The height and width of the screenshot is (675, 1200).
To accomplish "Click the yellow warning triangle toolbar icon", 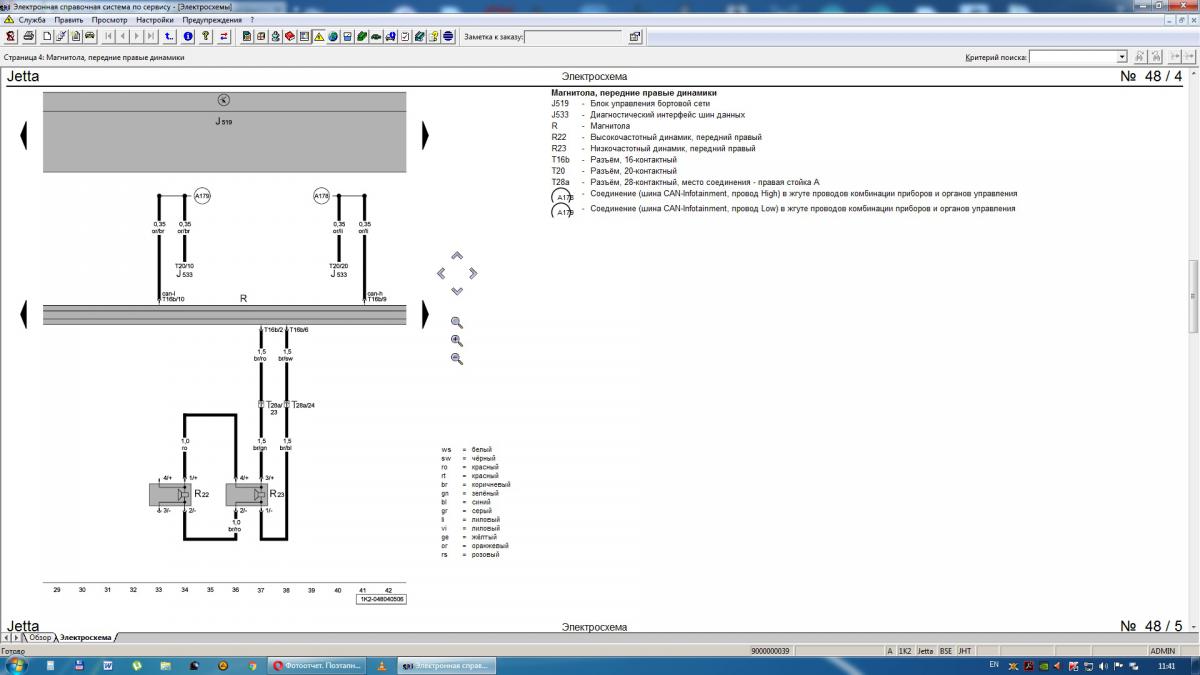I will pos(318,37).
